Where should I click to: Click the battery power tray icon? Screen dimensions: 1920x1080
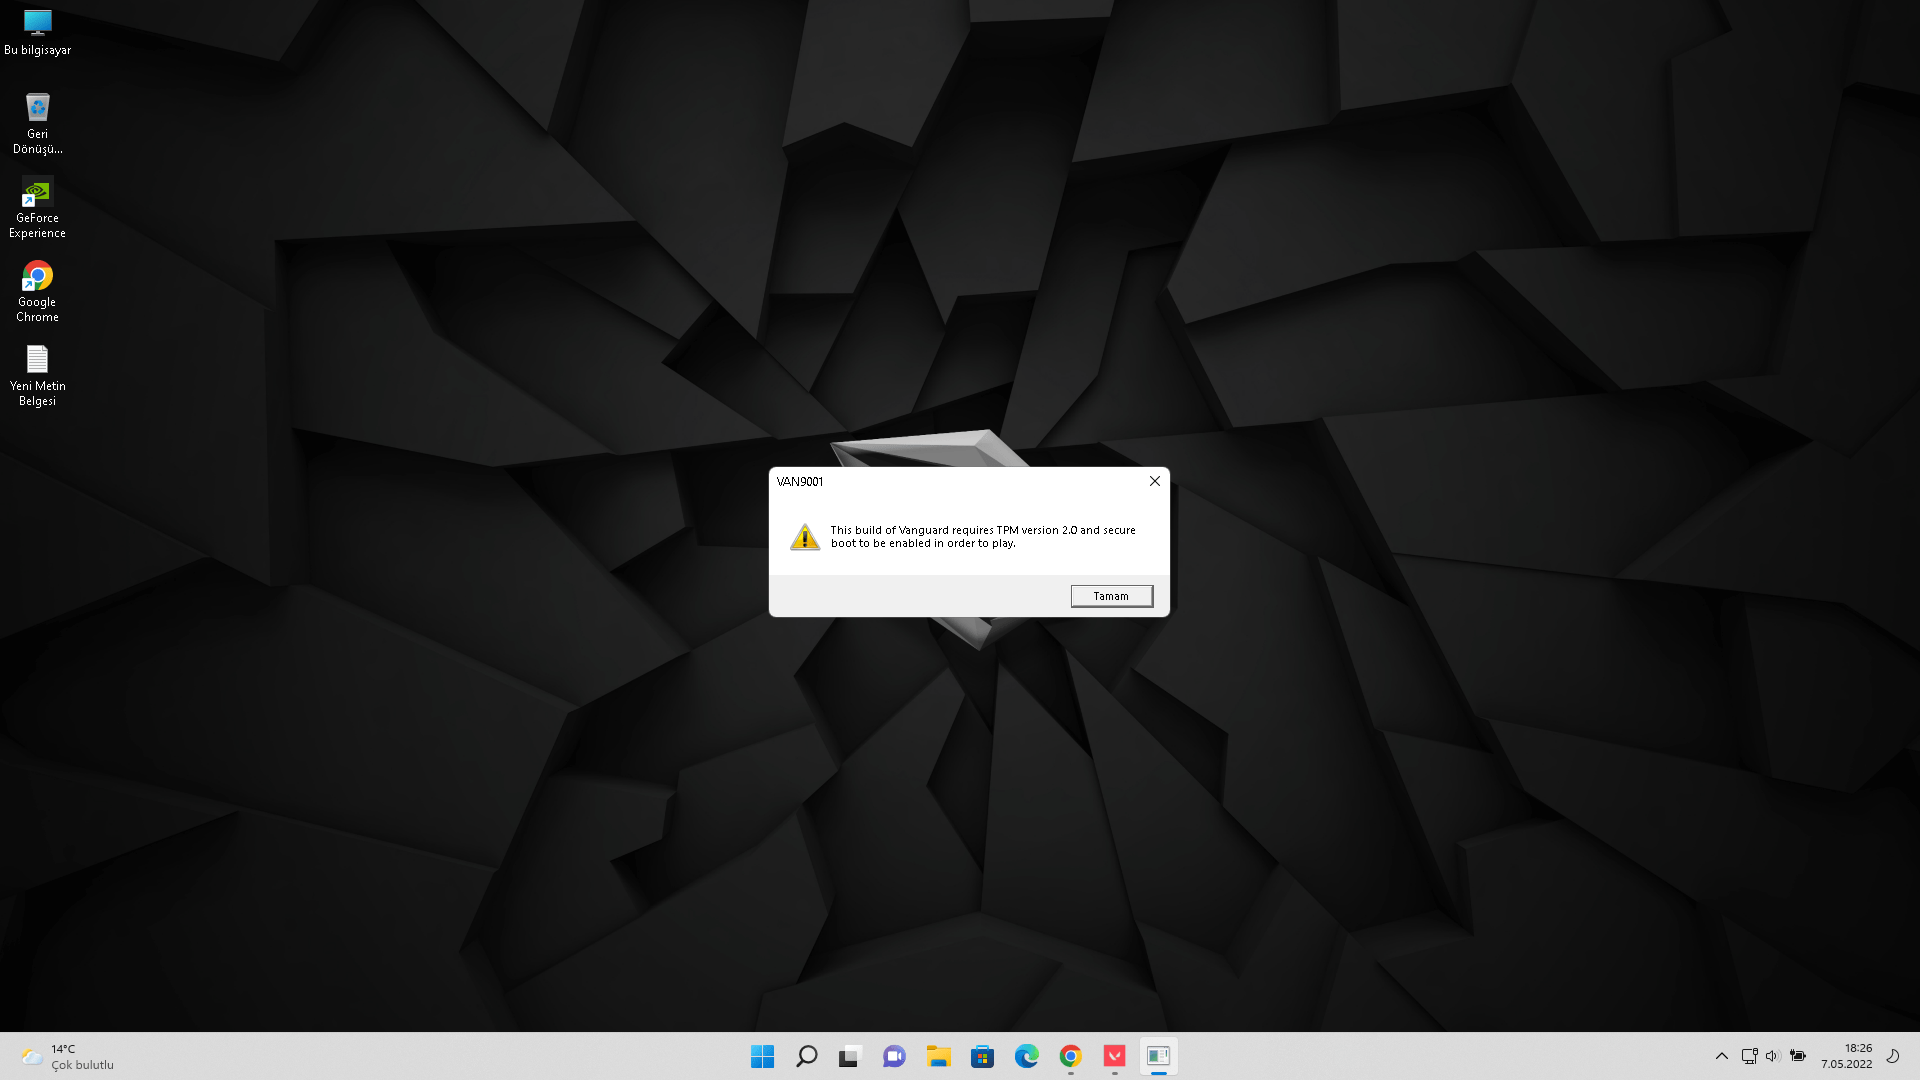1797,1056
